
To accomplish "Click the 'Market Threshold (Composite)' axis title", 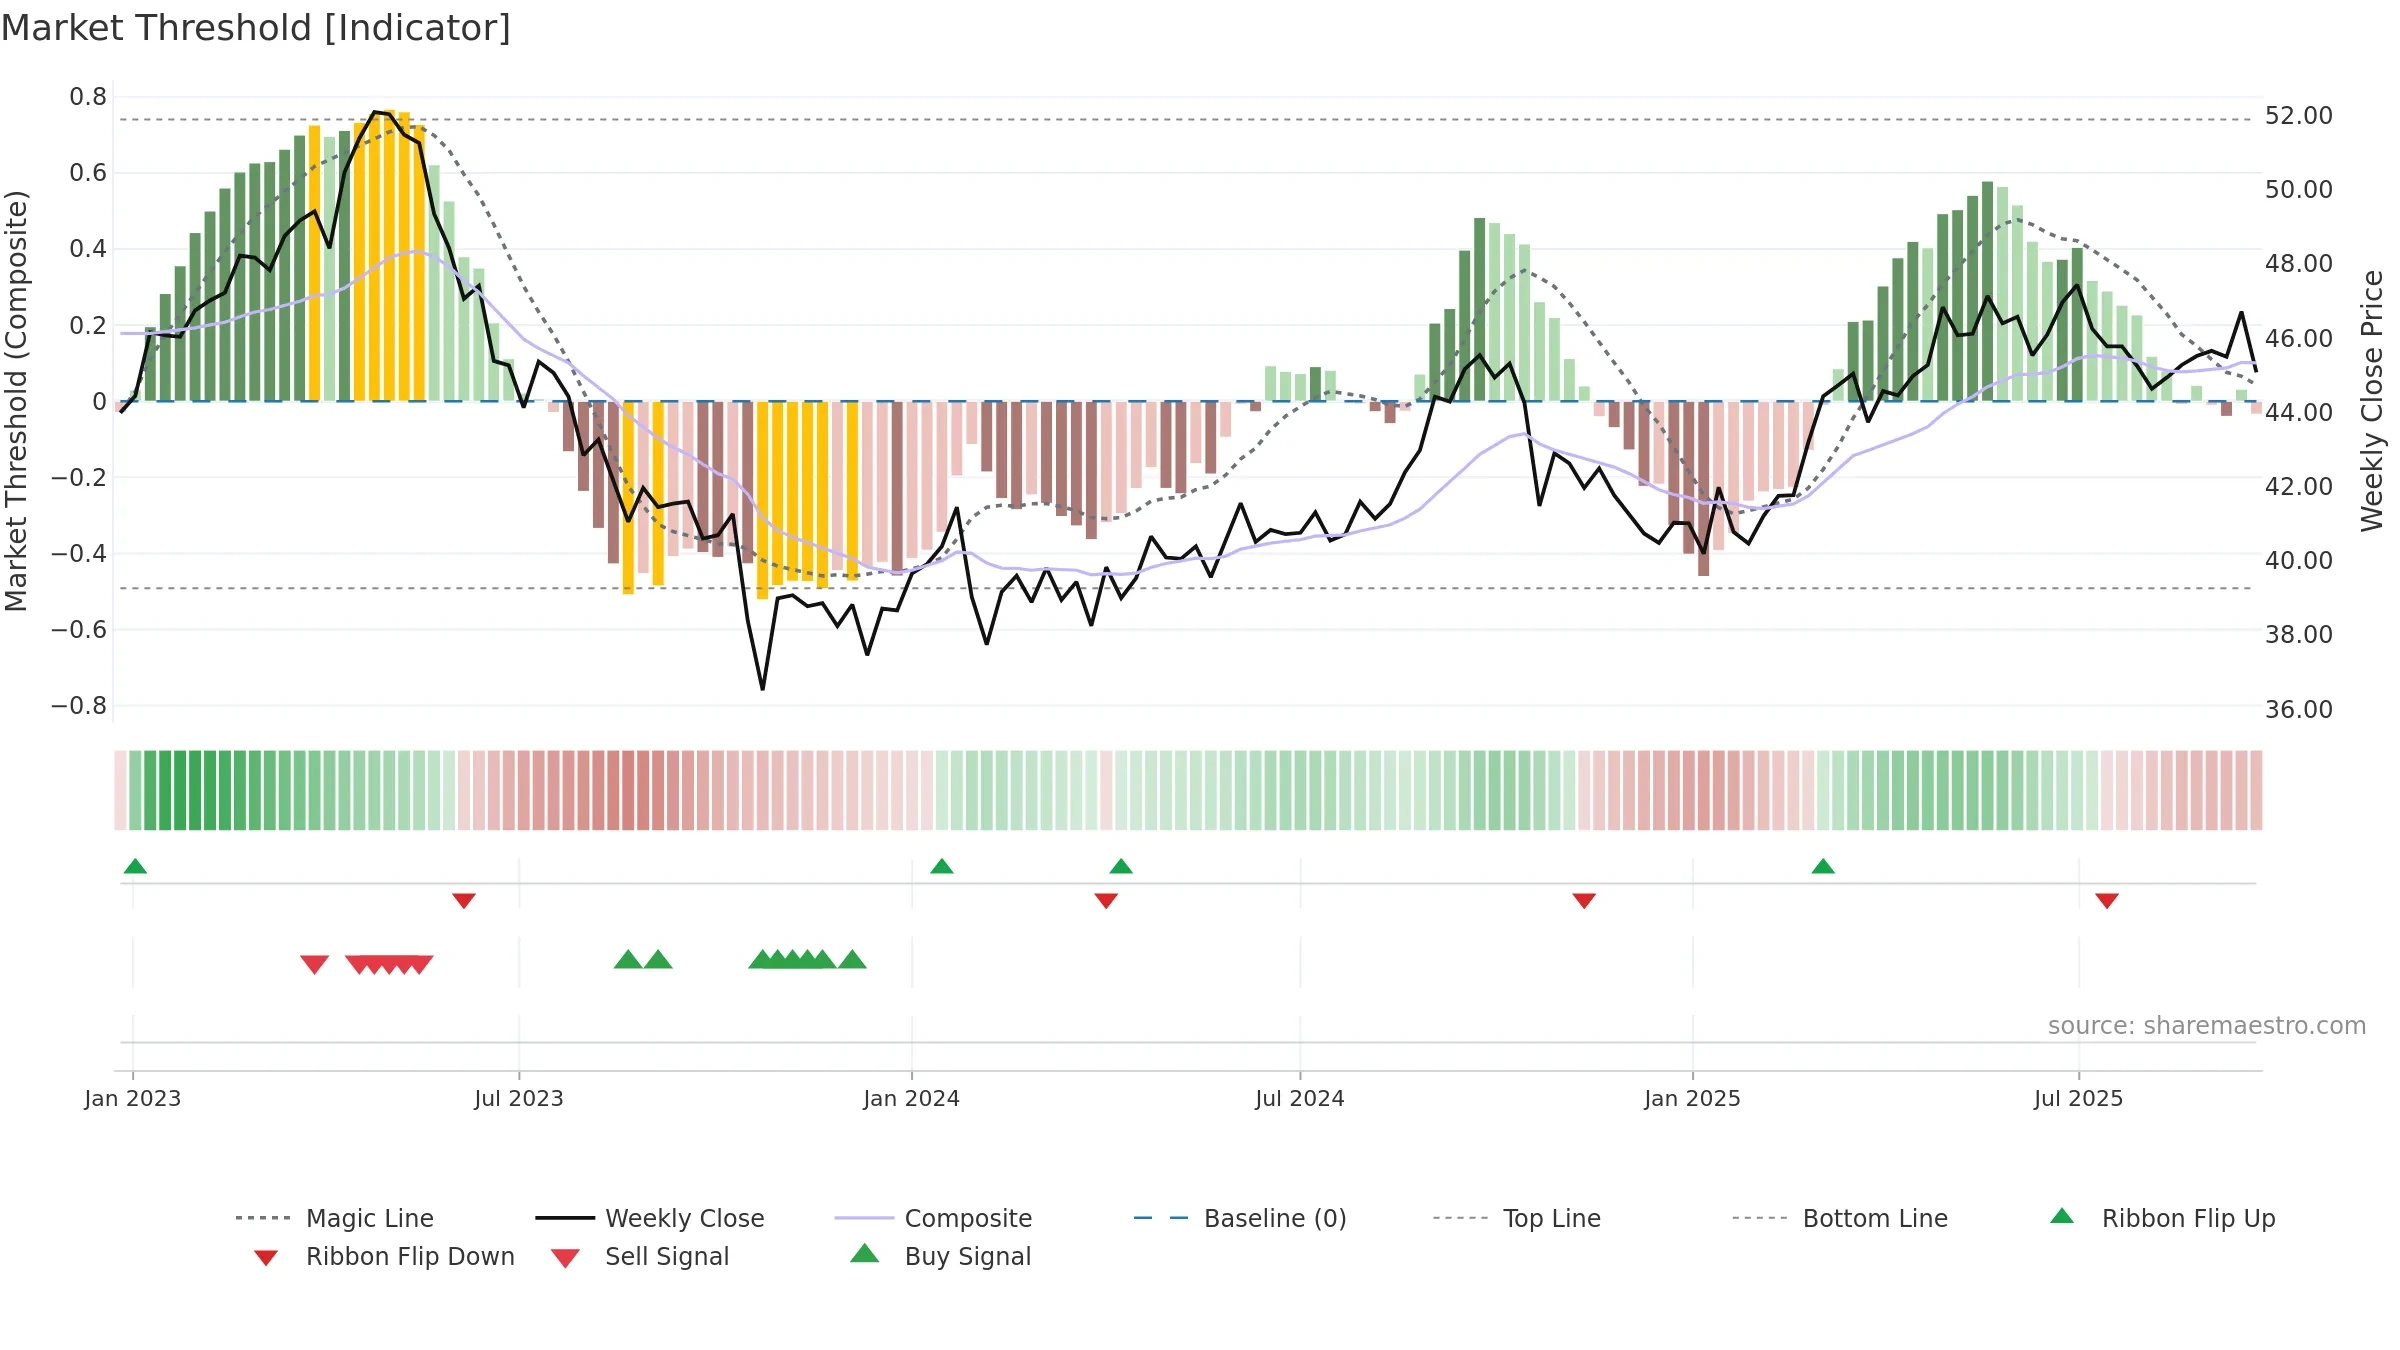I will [16, 401].
